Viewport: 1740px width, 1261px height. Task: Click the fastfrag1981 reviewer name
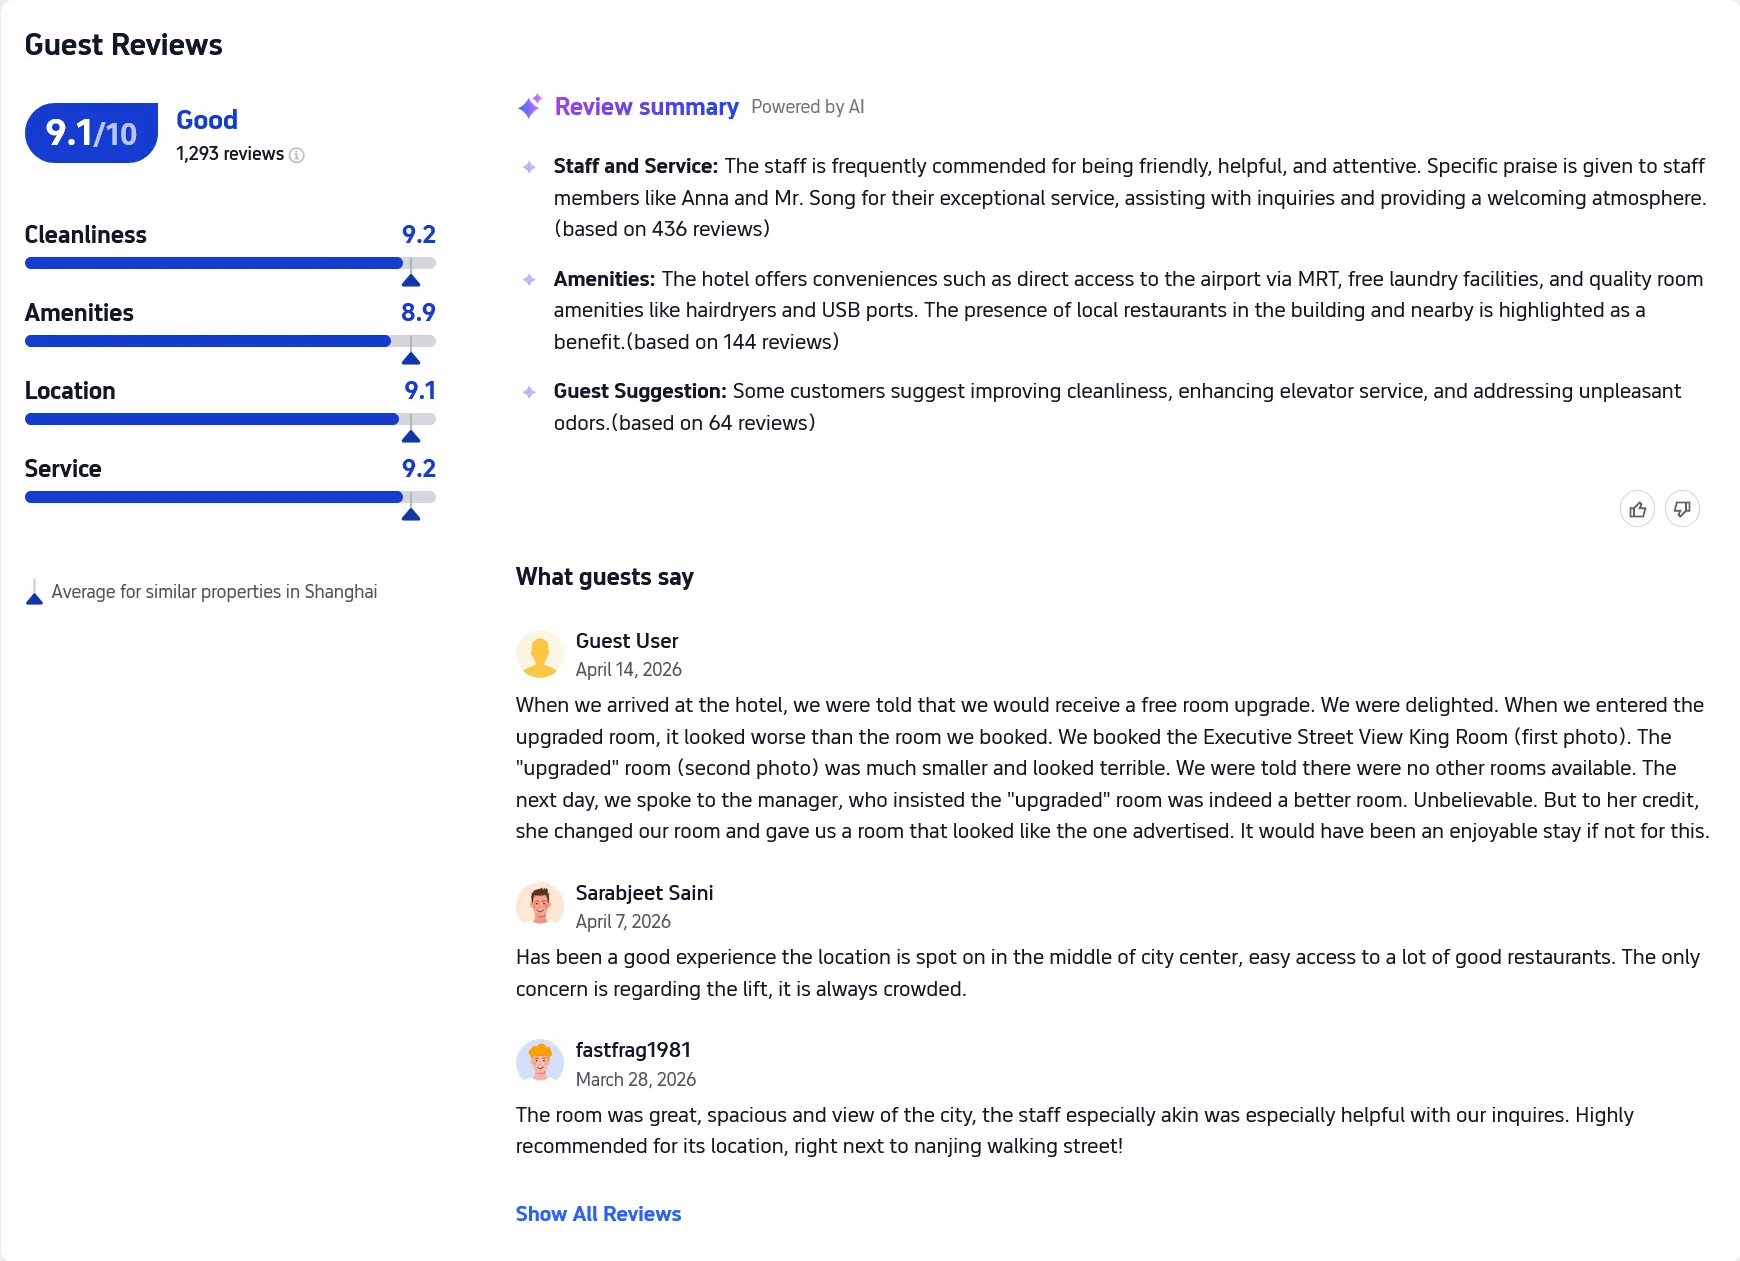tap(633, 1050)
